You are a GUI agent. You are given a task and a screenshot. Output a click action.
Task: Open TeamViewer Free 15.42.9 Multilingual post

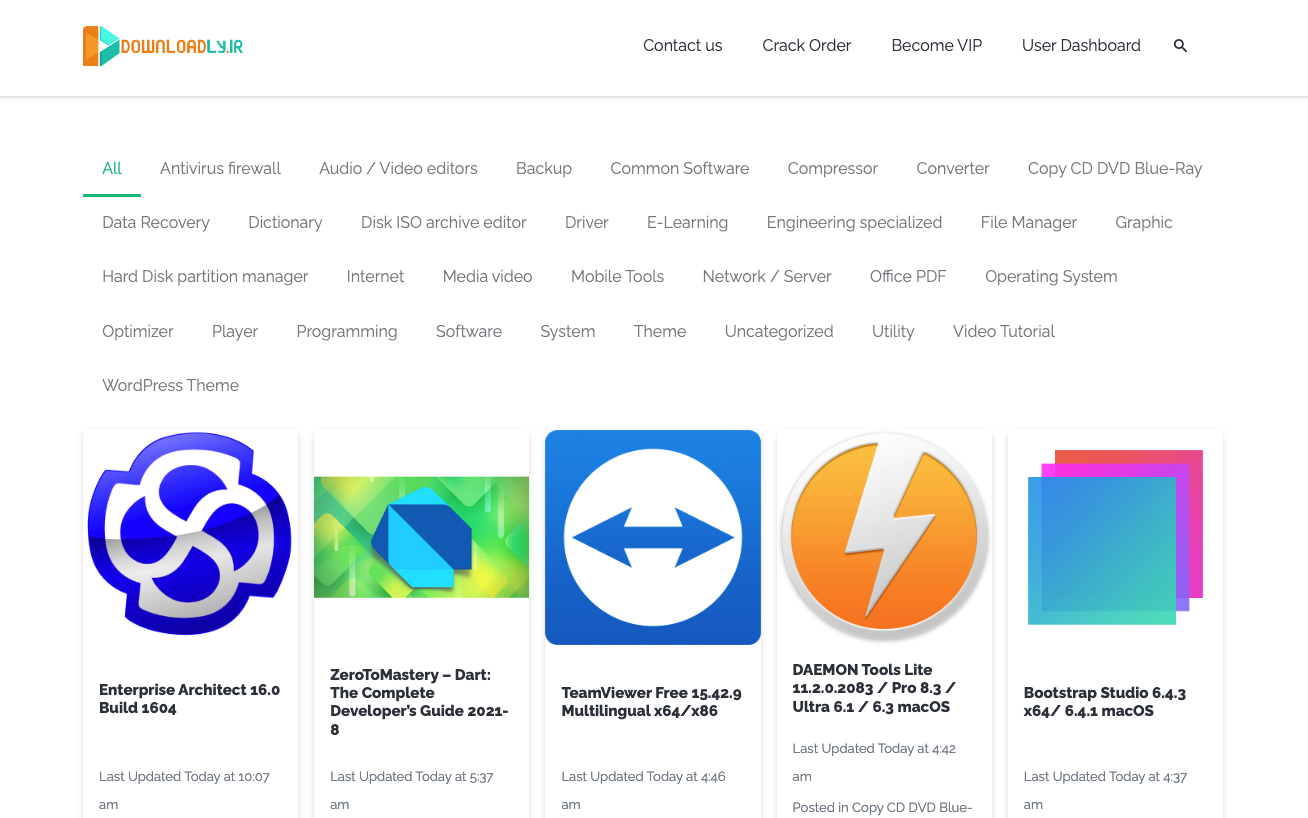point(651,702)
